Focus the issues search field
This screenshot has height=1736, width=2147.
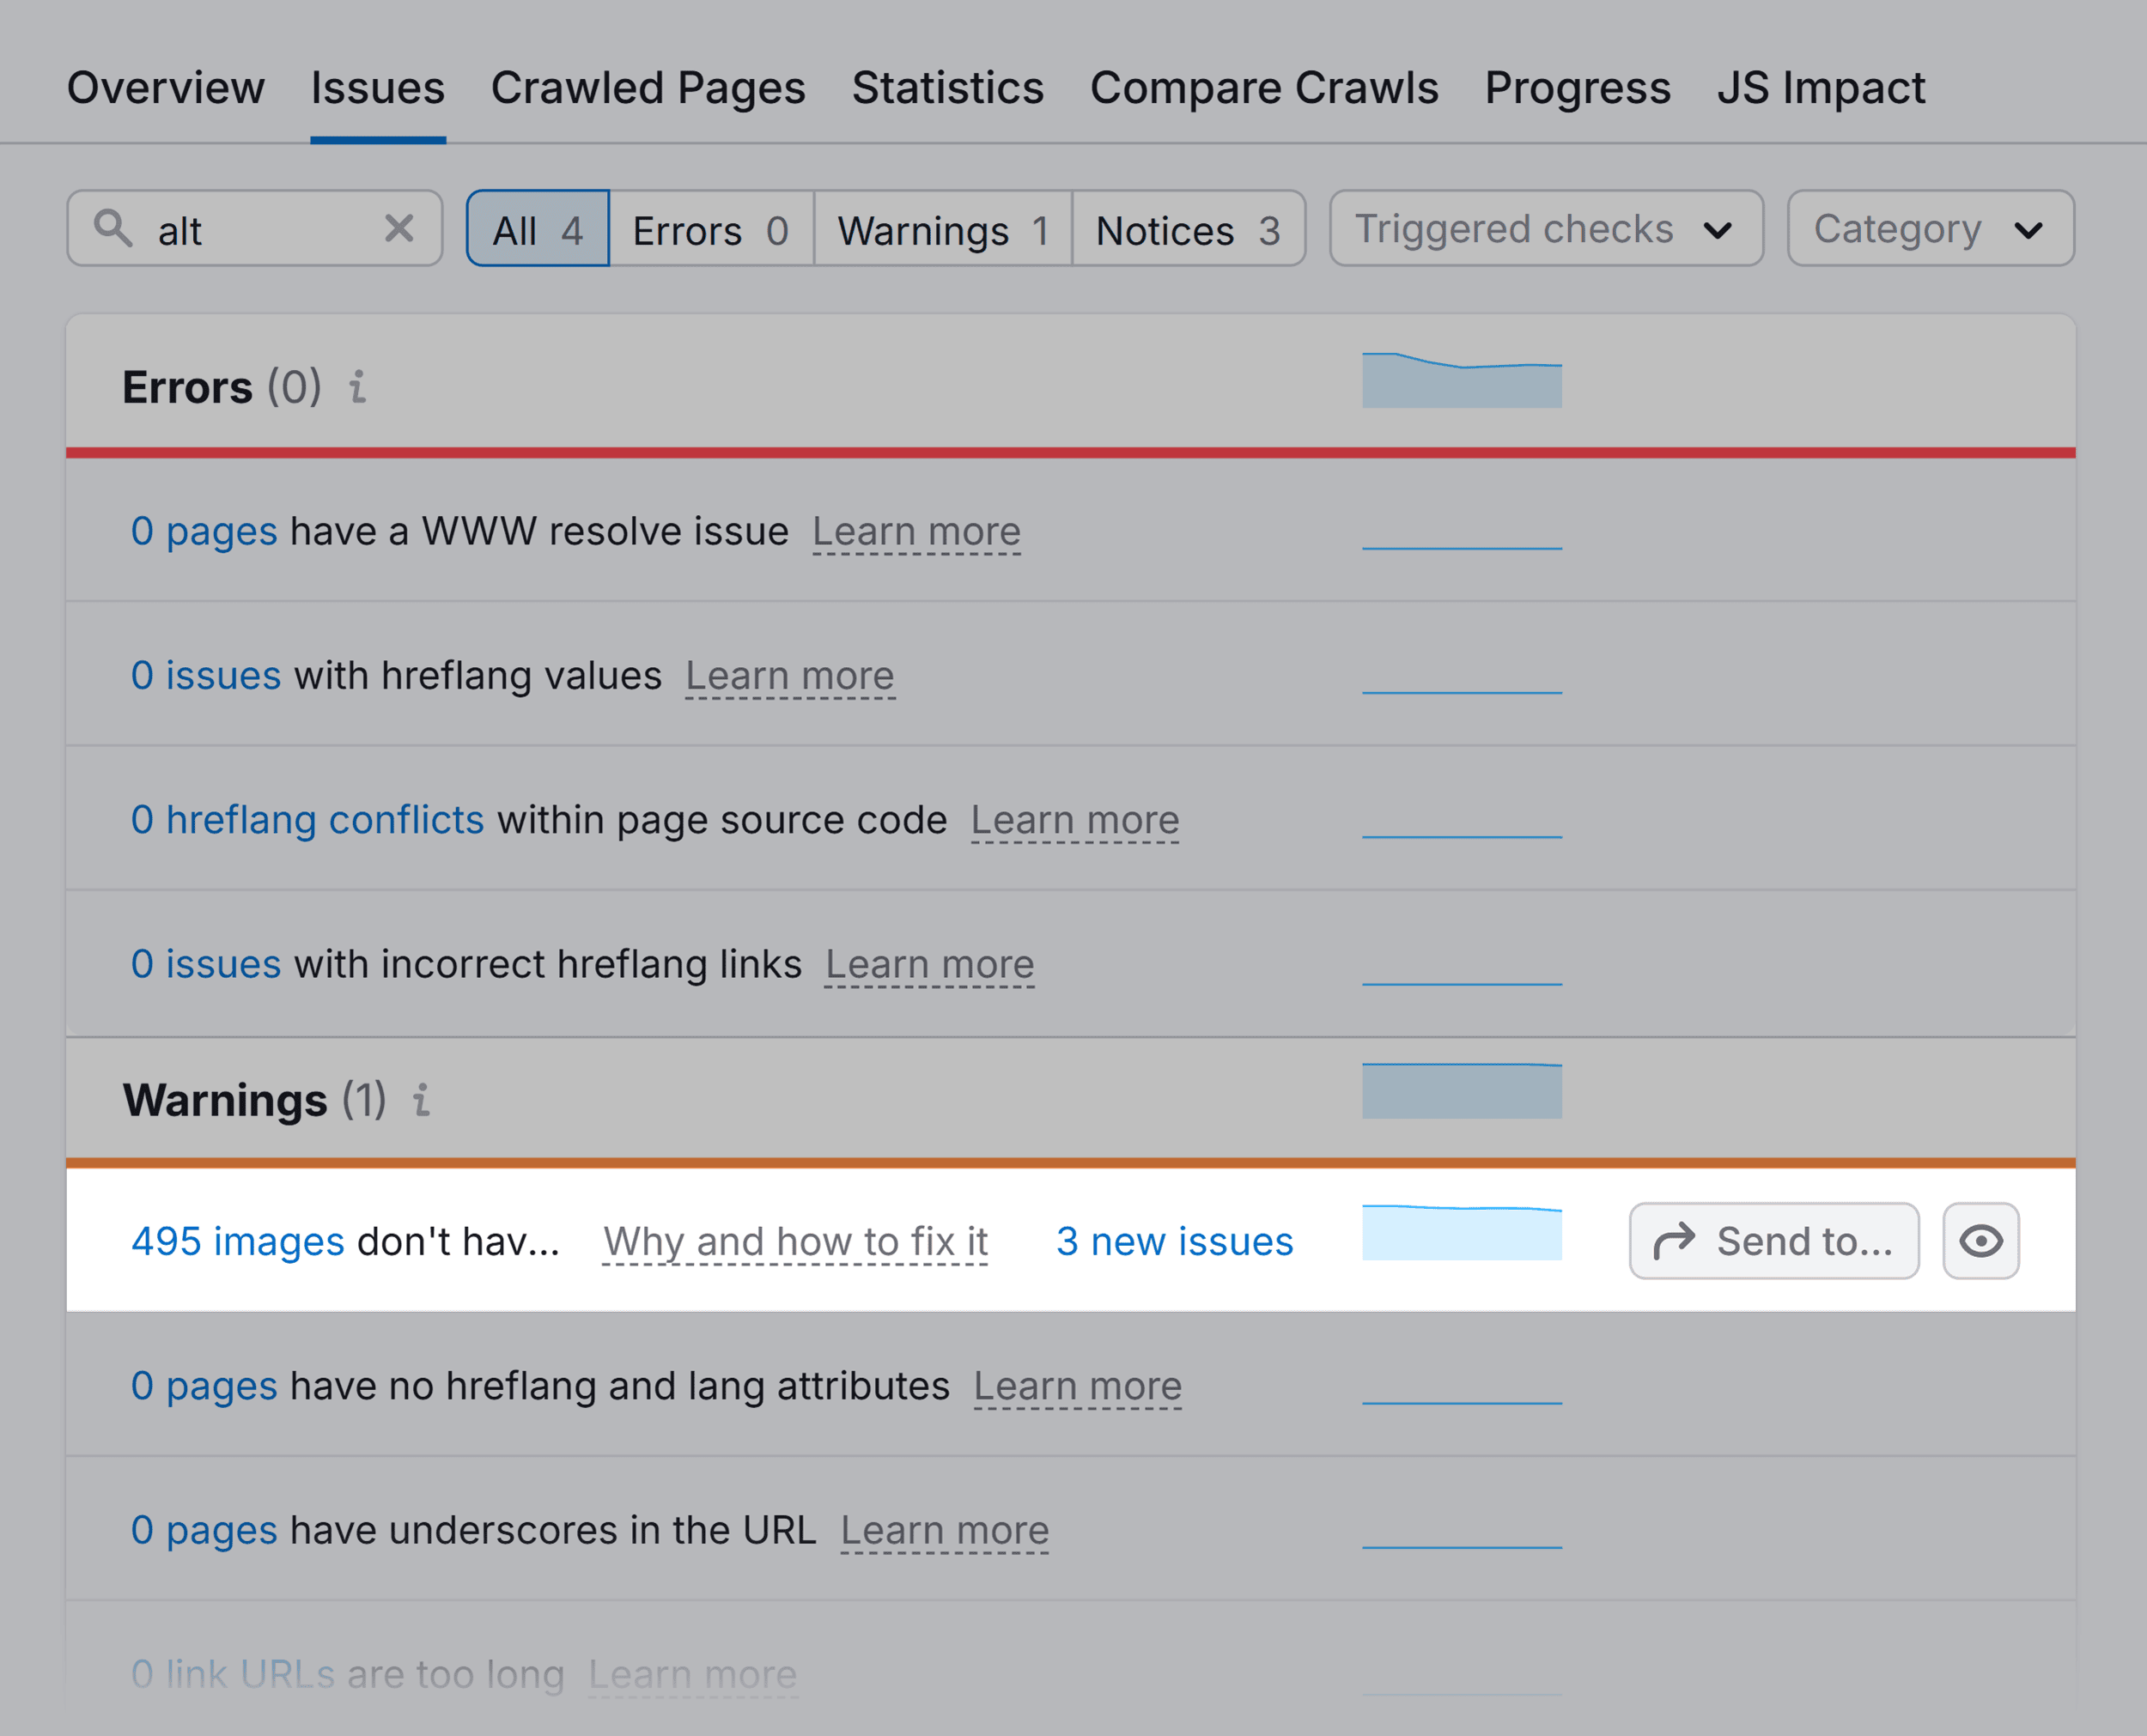tap(255, 229)
